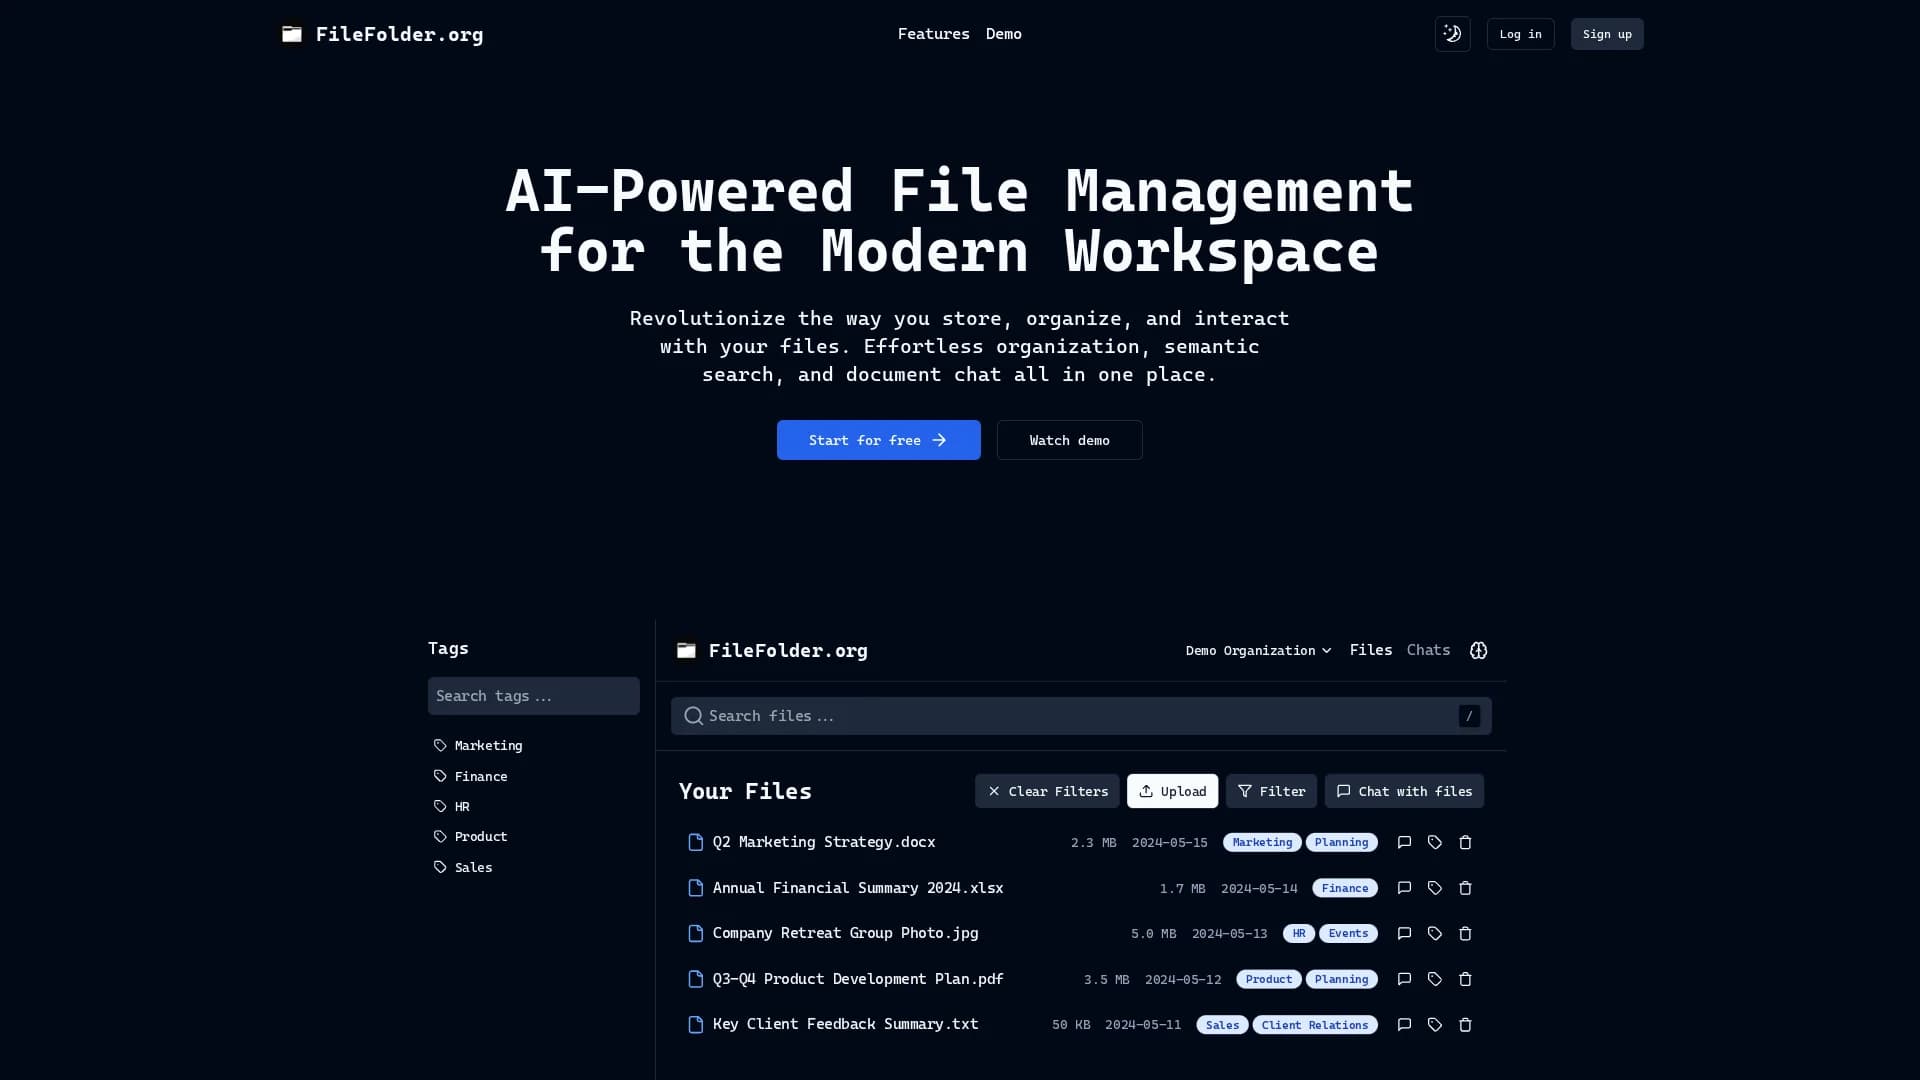Click the folder logo in demo panel header
This screenshot has width=1920, height=1080.
(686, 650)
